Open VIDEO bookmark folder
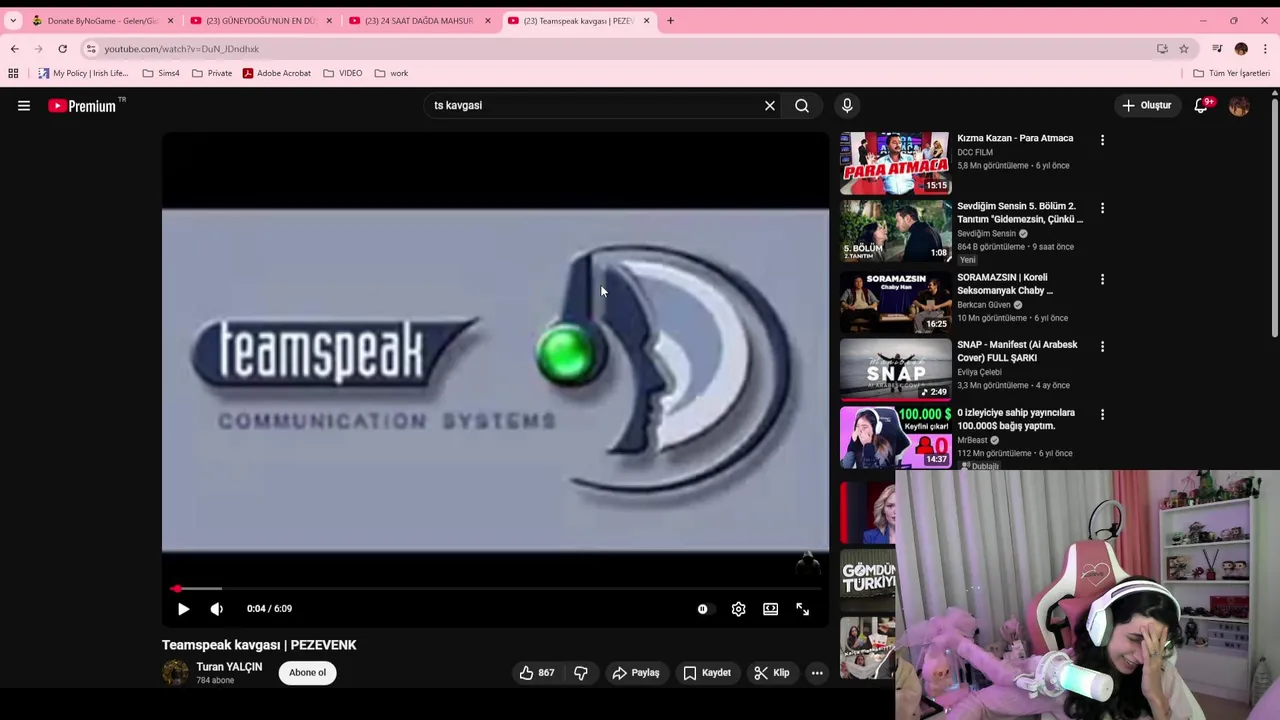Viewport: 1280px width, 720px height. click(x=343, y=73)
